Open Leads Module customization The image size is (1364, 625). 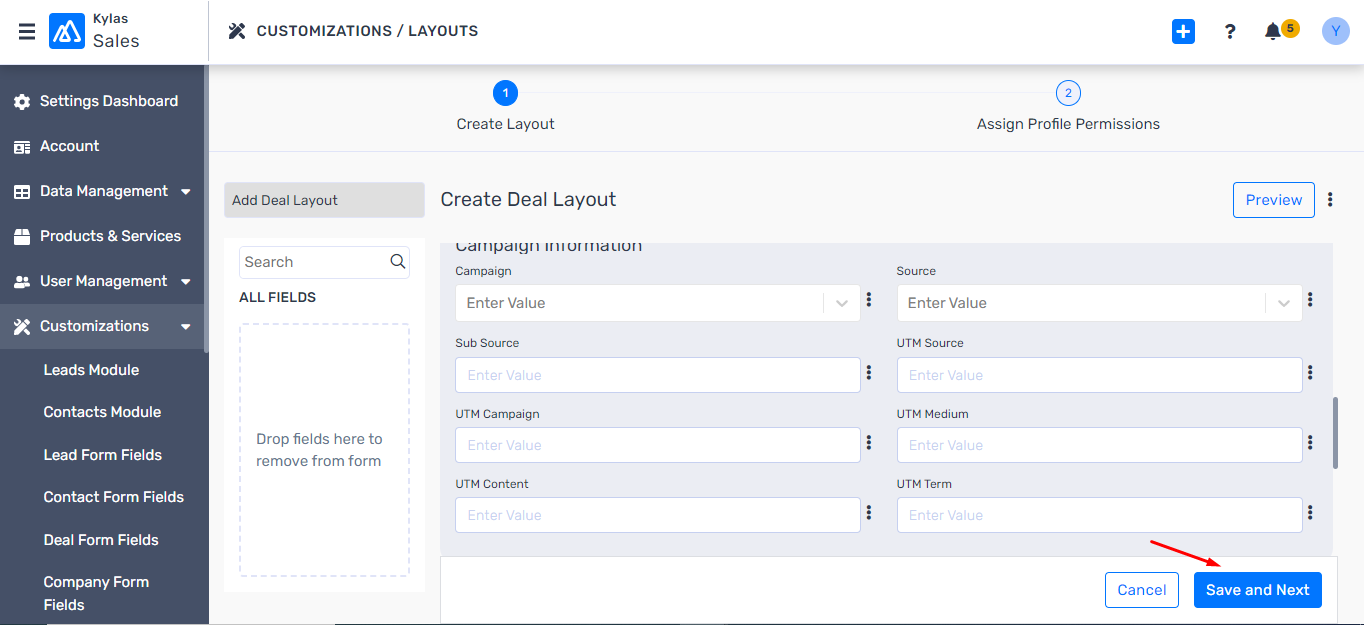pos(91,370)
